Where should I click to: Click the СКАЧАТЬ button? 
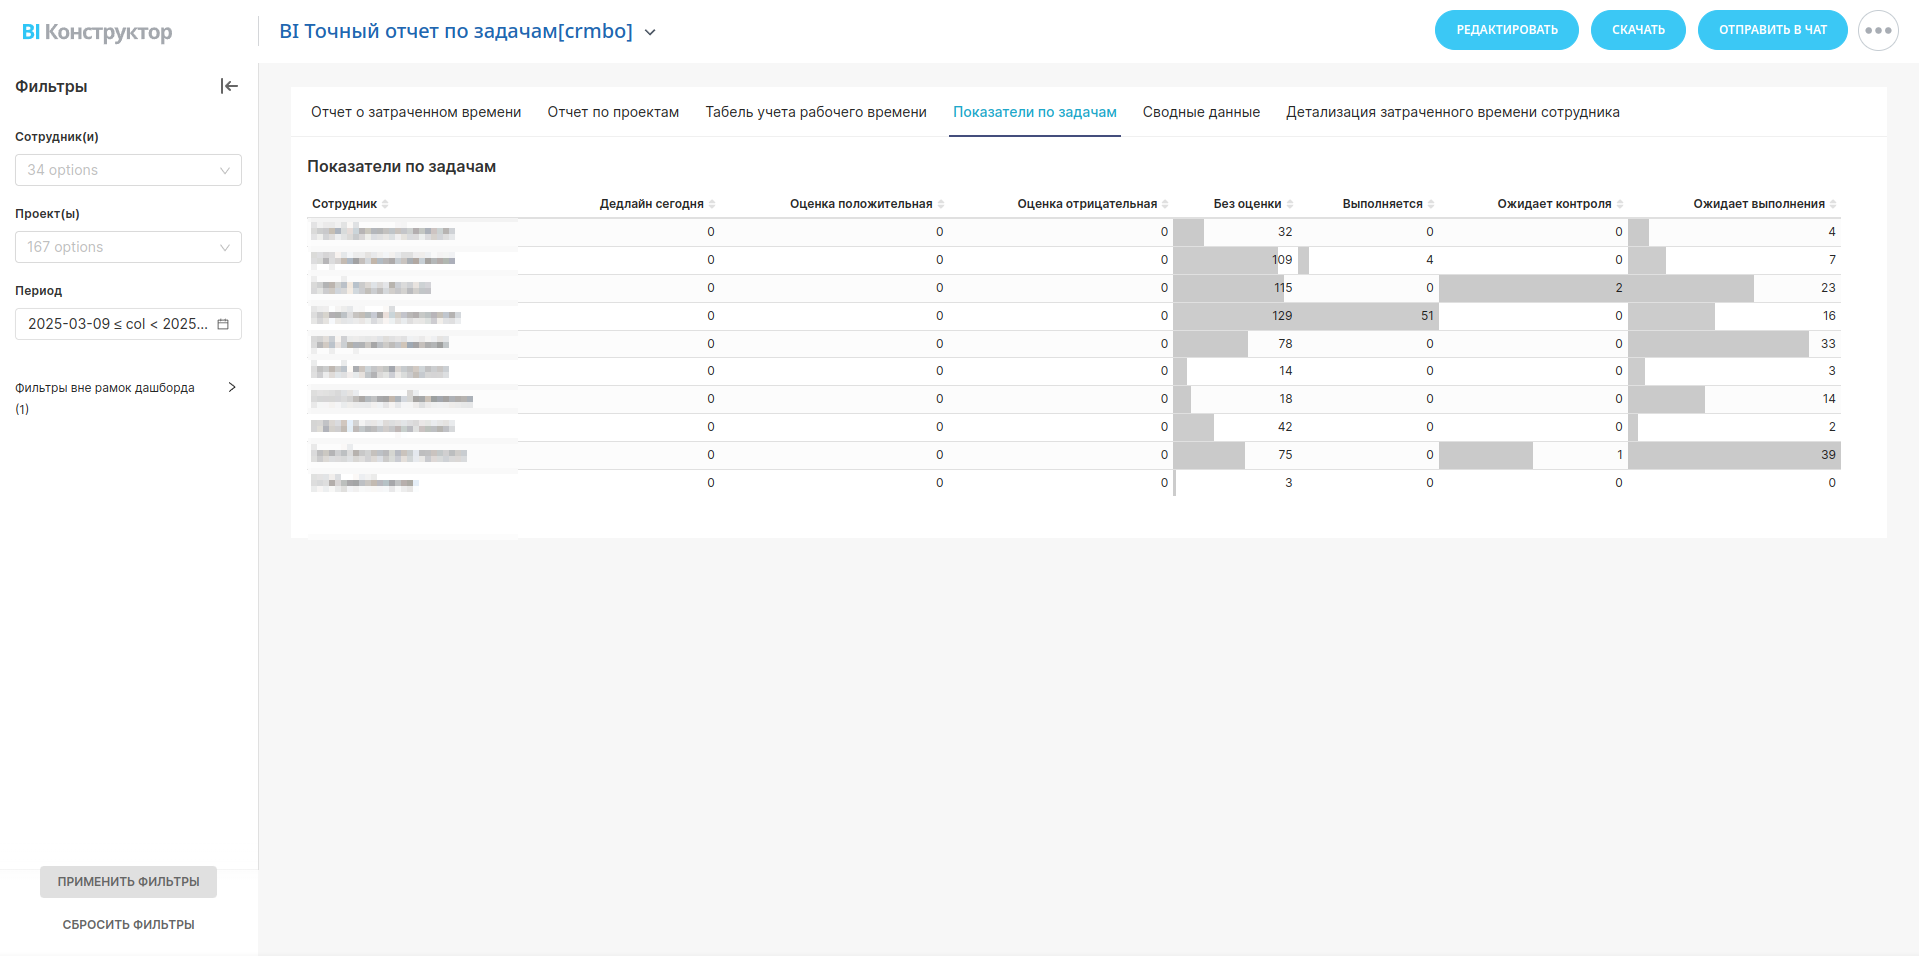(x=1638, y=30)
